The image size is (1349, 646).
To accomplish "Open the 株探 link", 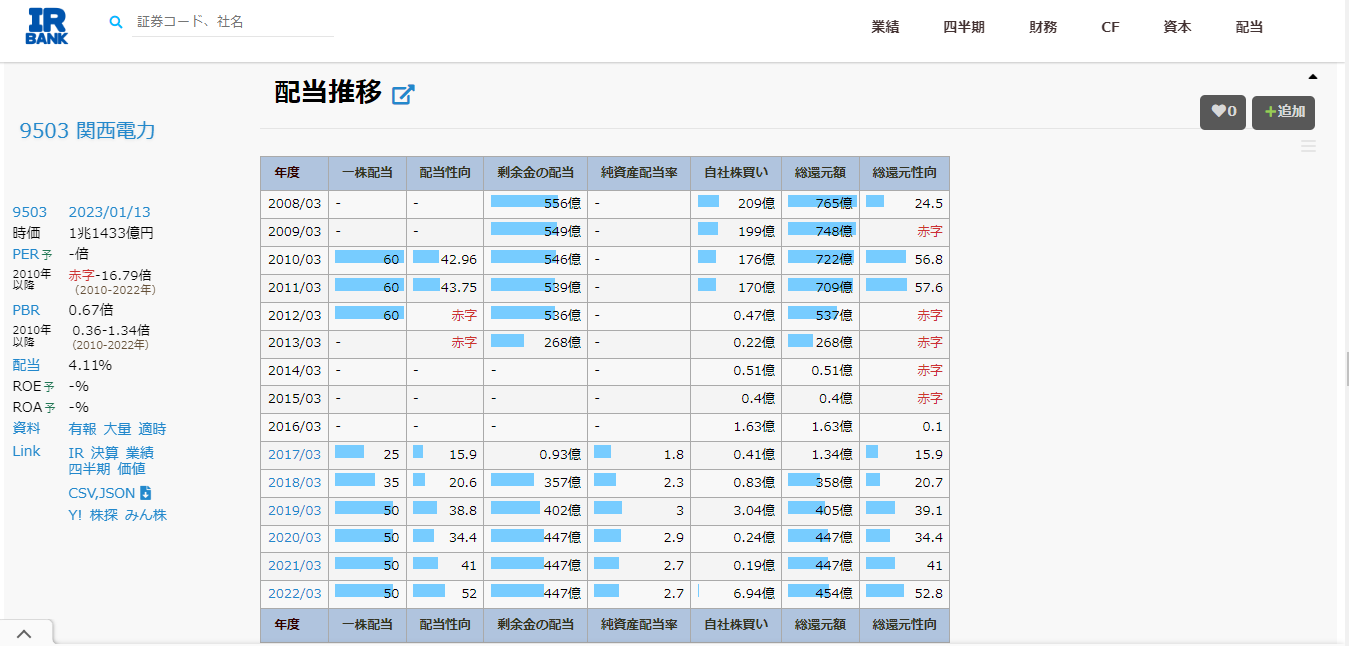I will [x=104, y=515].
